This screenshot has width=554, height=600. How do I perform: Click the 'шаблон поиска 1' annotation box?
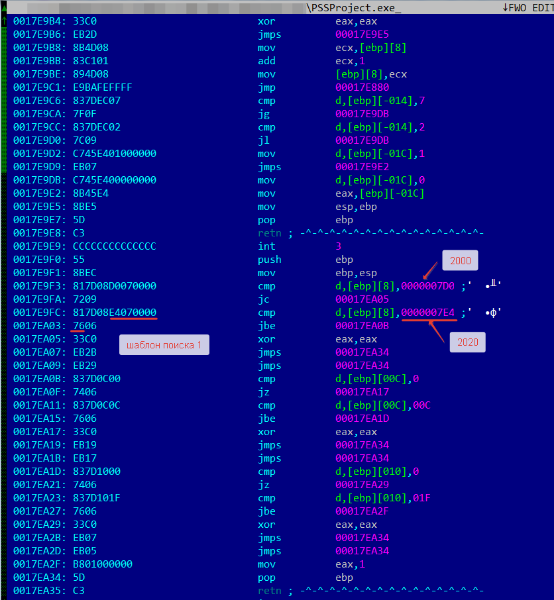164,345
